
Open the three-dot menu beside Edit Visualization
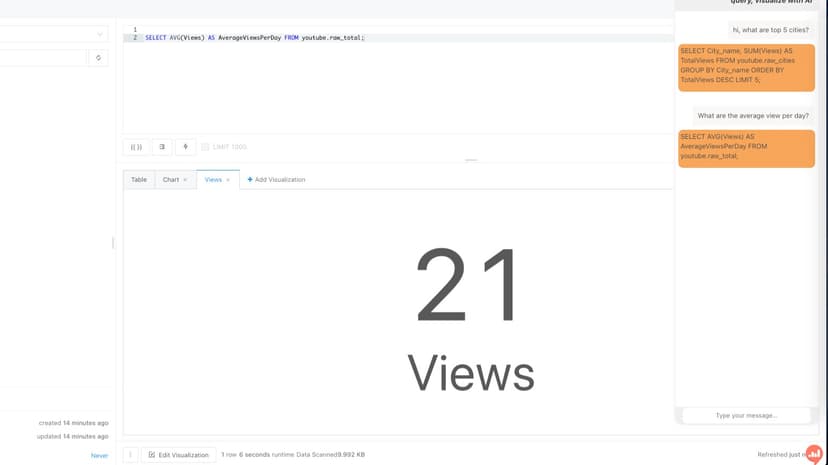pyautogui.click(x=130, y=454)
